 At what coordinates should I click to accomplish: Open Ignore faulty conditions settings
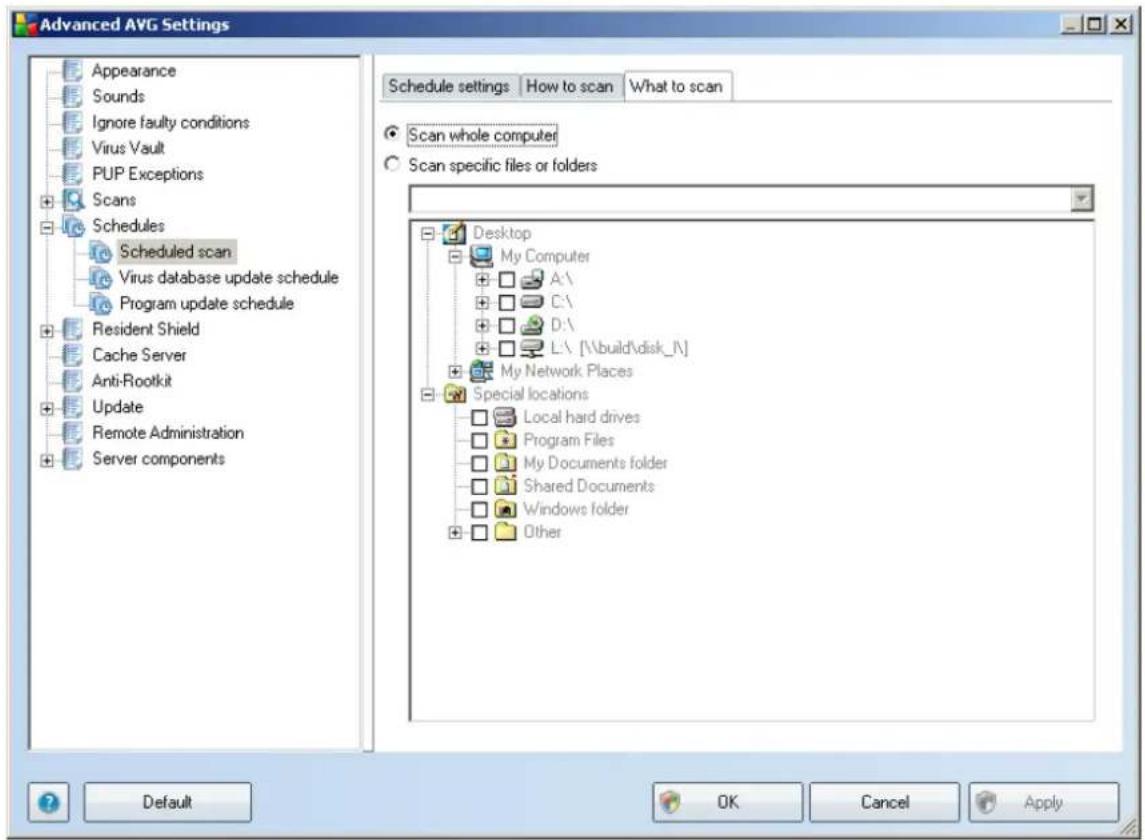coord(170,123)
